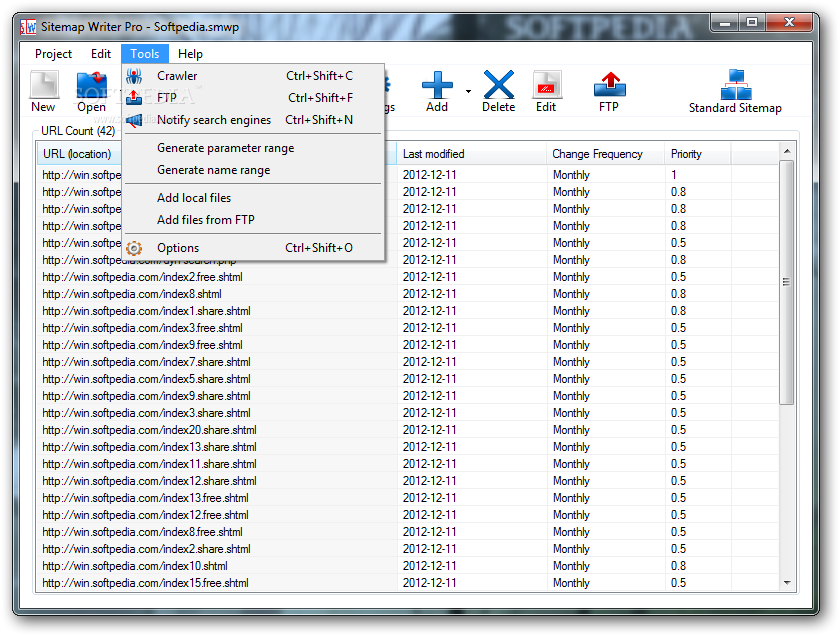Click the FTP upload icon in Tools menu
840x636 pixels.
pos(134,98)
